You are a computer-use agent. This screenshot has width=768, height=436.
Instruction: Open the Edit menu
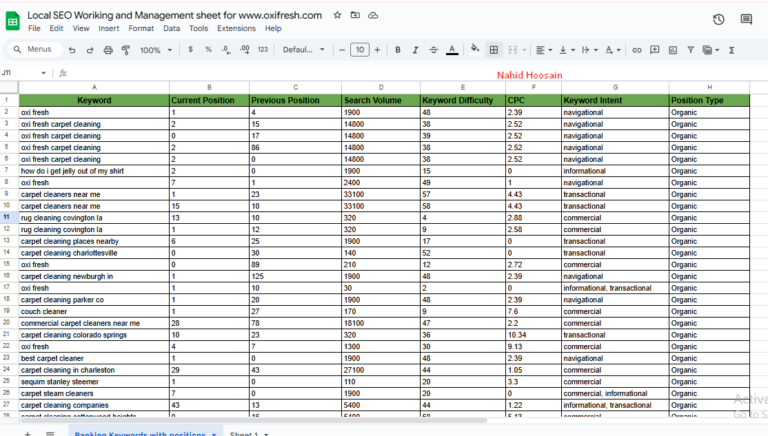56,28
